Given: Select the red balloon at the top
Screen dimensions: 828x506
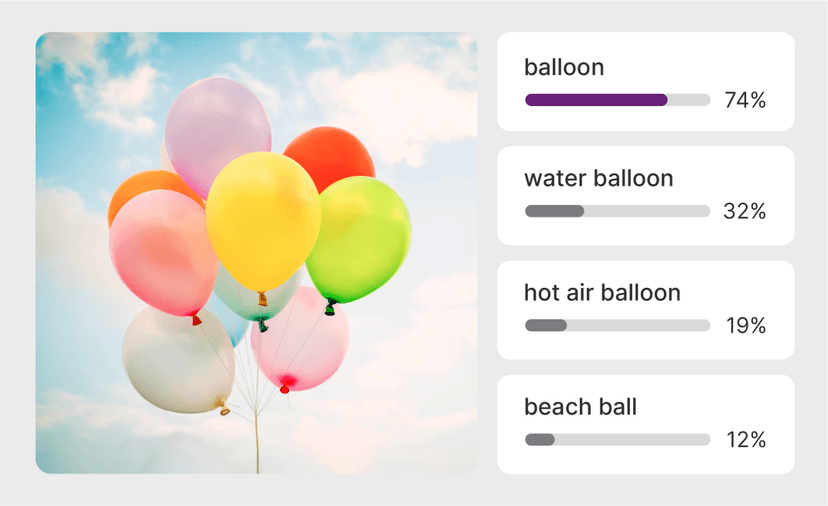Looking at the screenshot, I should [x=332, y=155].
